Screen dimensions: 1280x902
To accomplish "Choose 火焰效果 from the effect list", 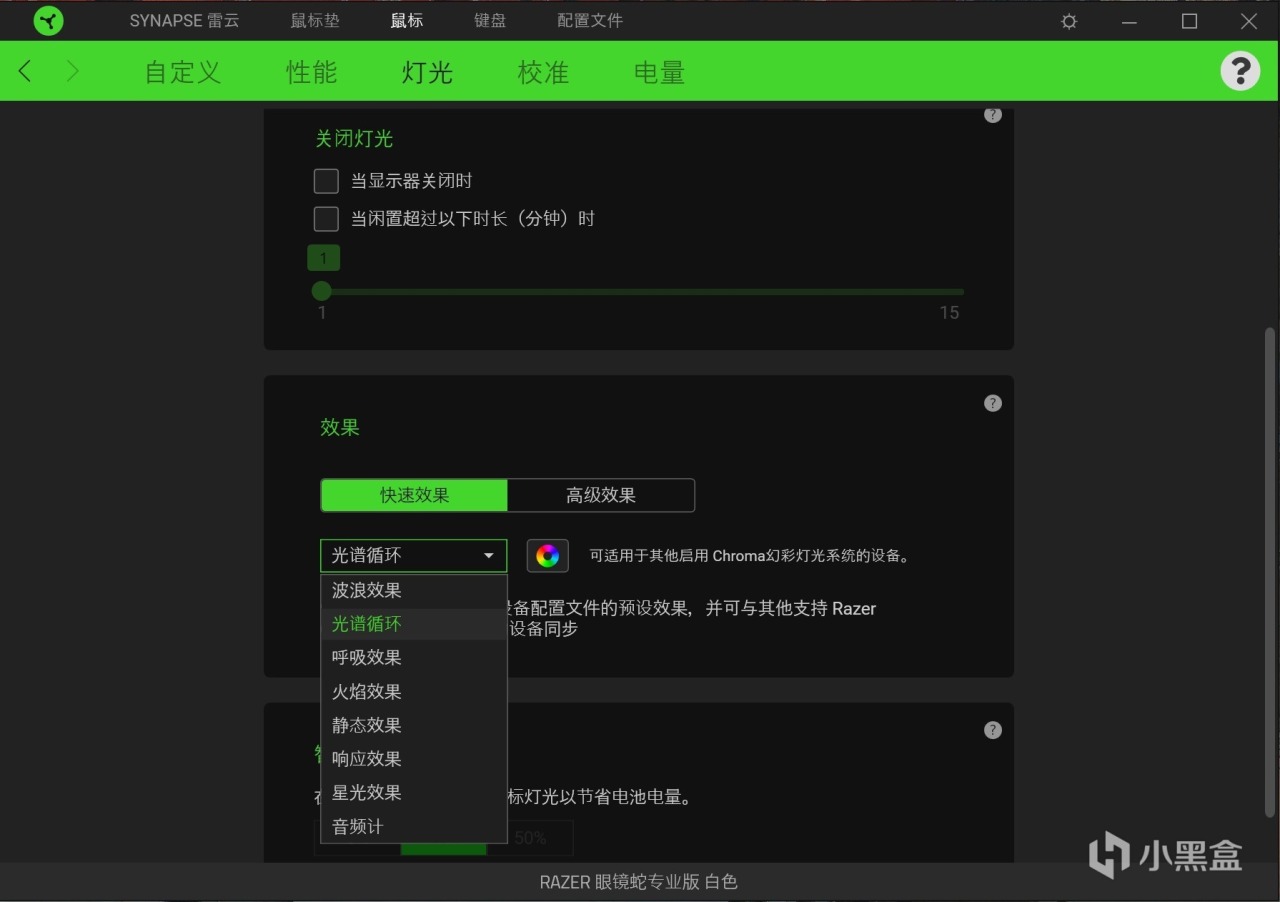I will click(x=414, y=691).
